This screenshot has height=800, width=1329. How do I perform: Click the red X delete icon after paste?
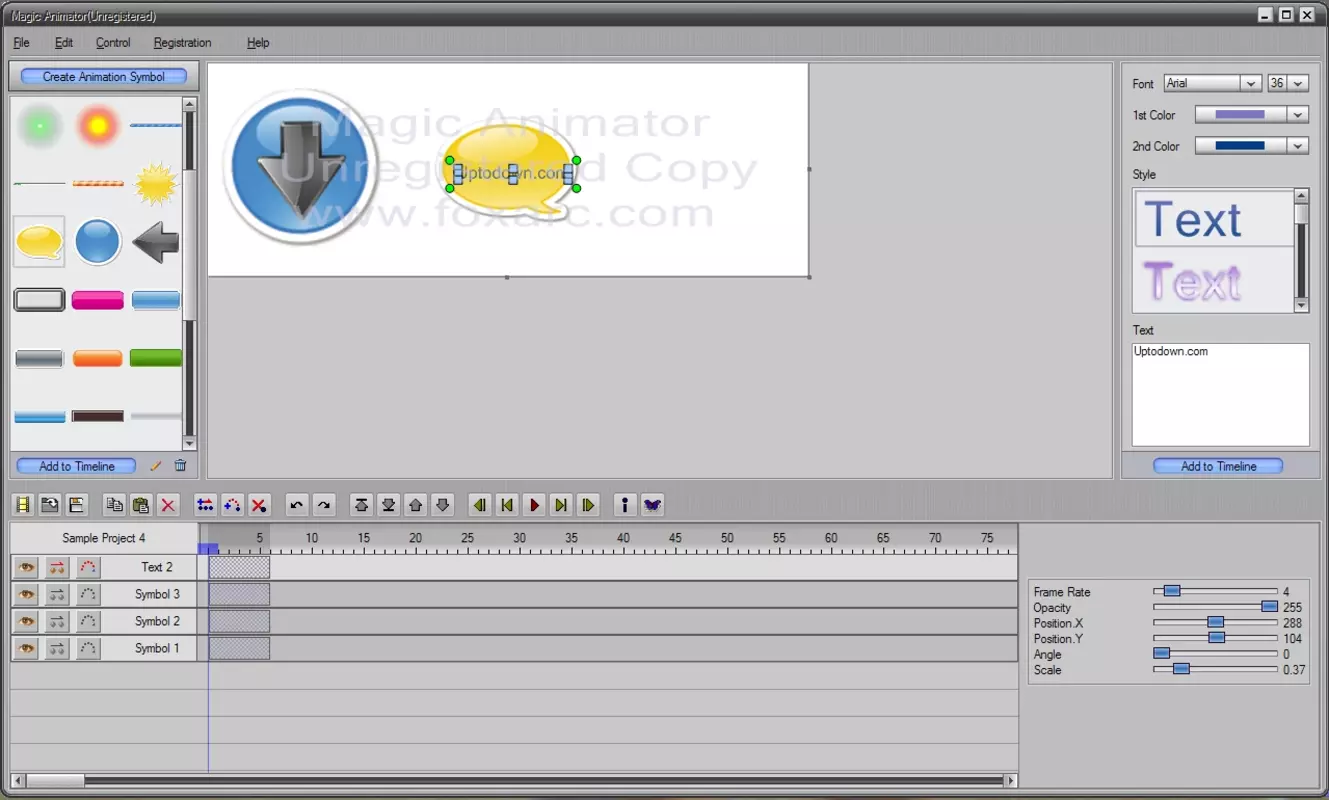click(168, 505)
